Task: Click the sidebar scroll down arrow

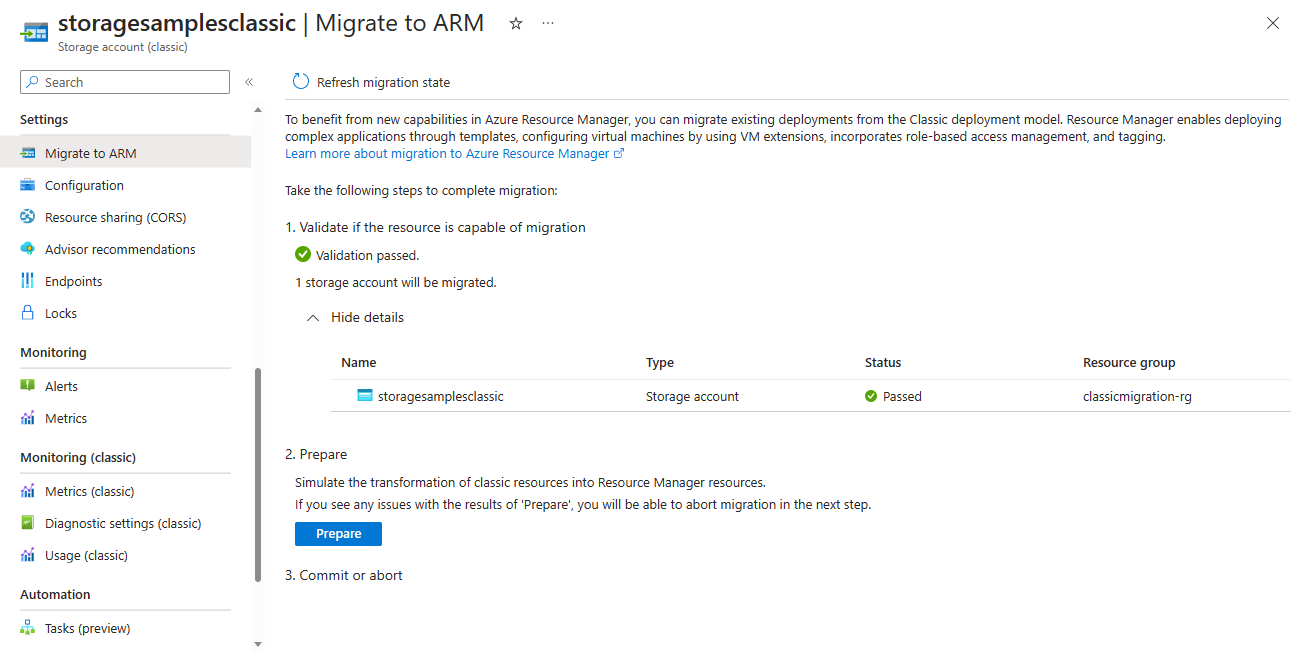Action: 258,645
